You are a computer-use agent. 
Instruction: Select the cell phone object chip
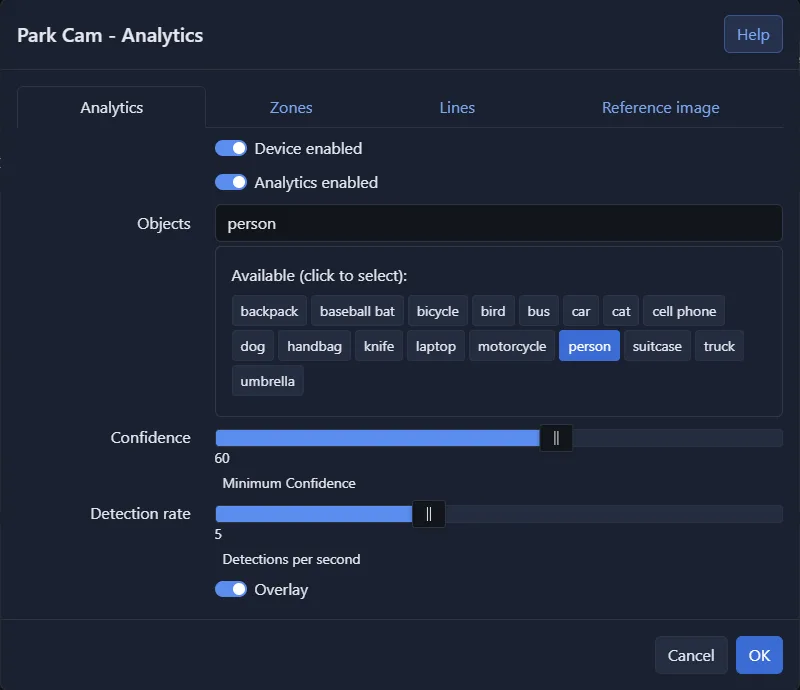[684, 311]
